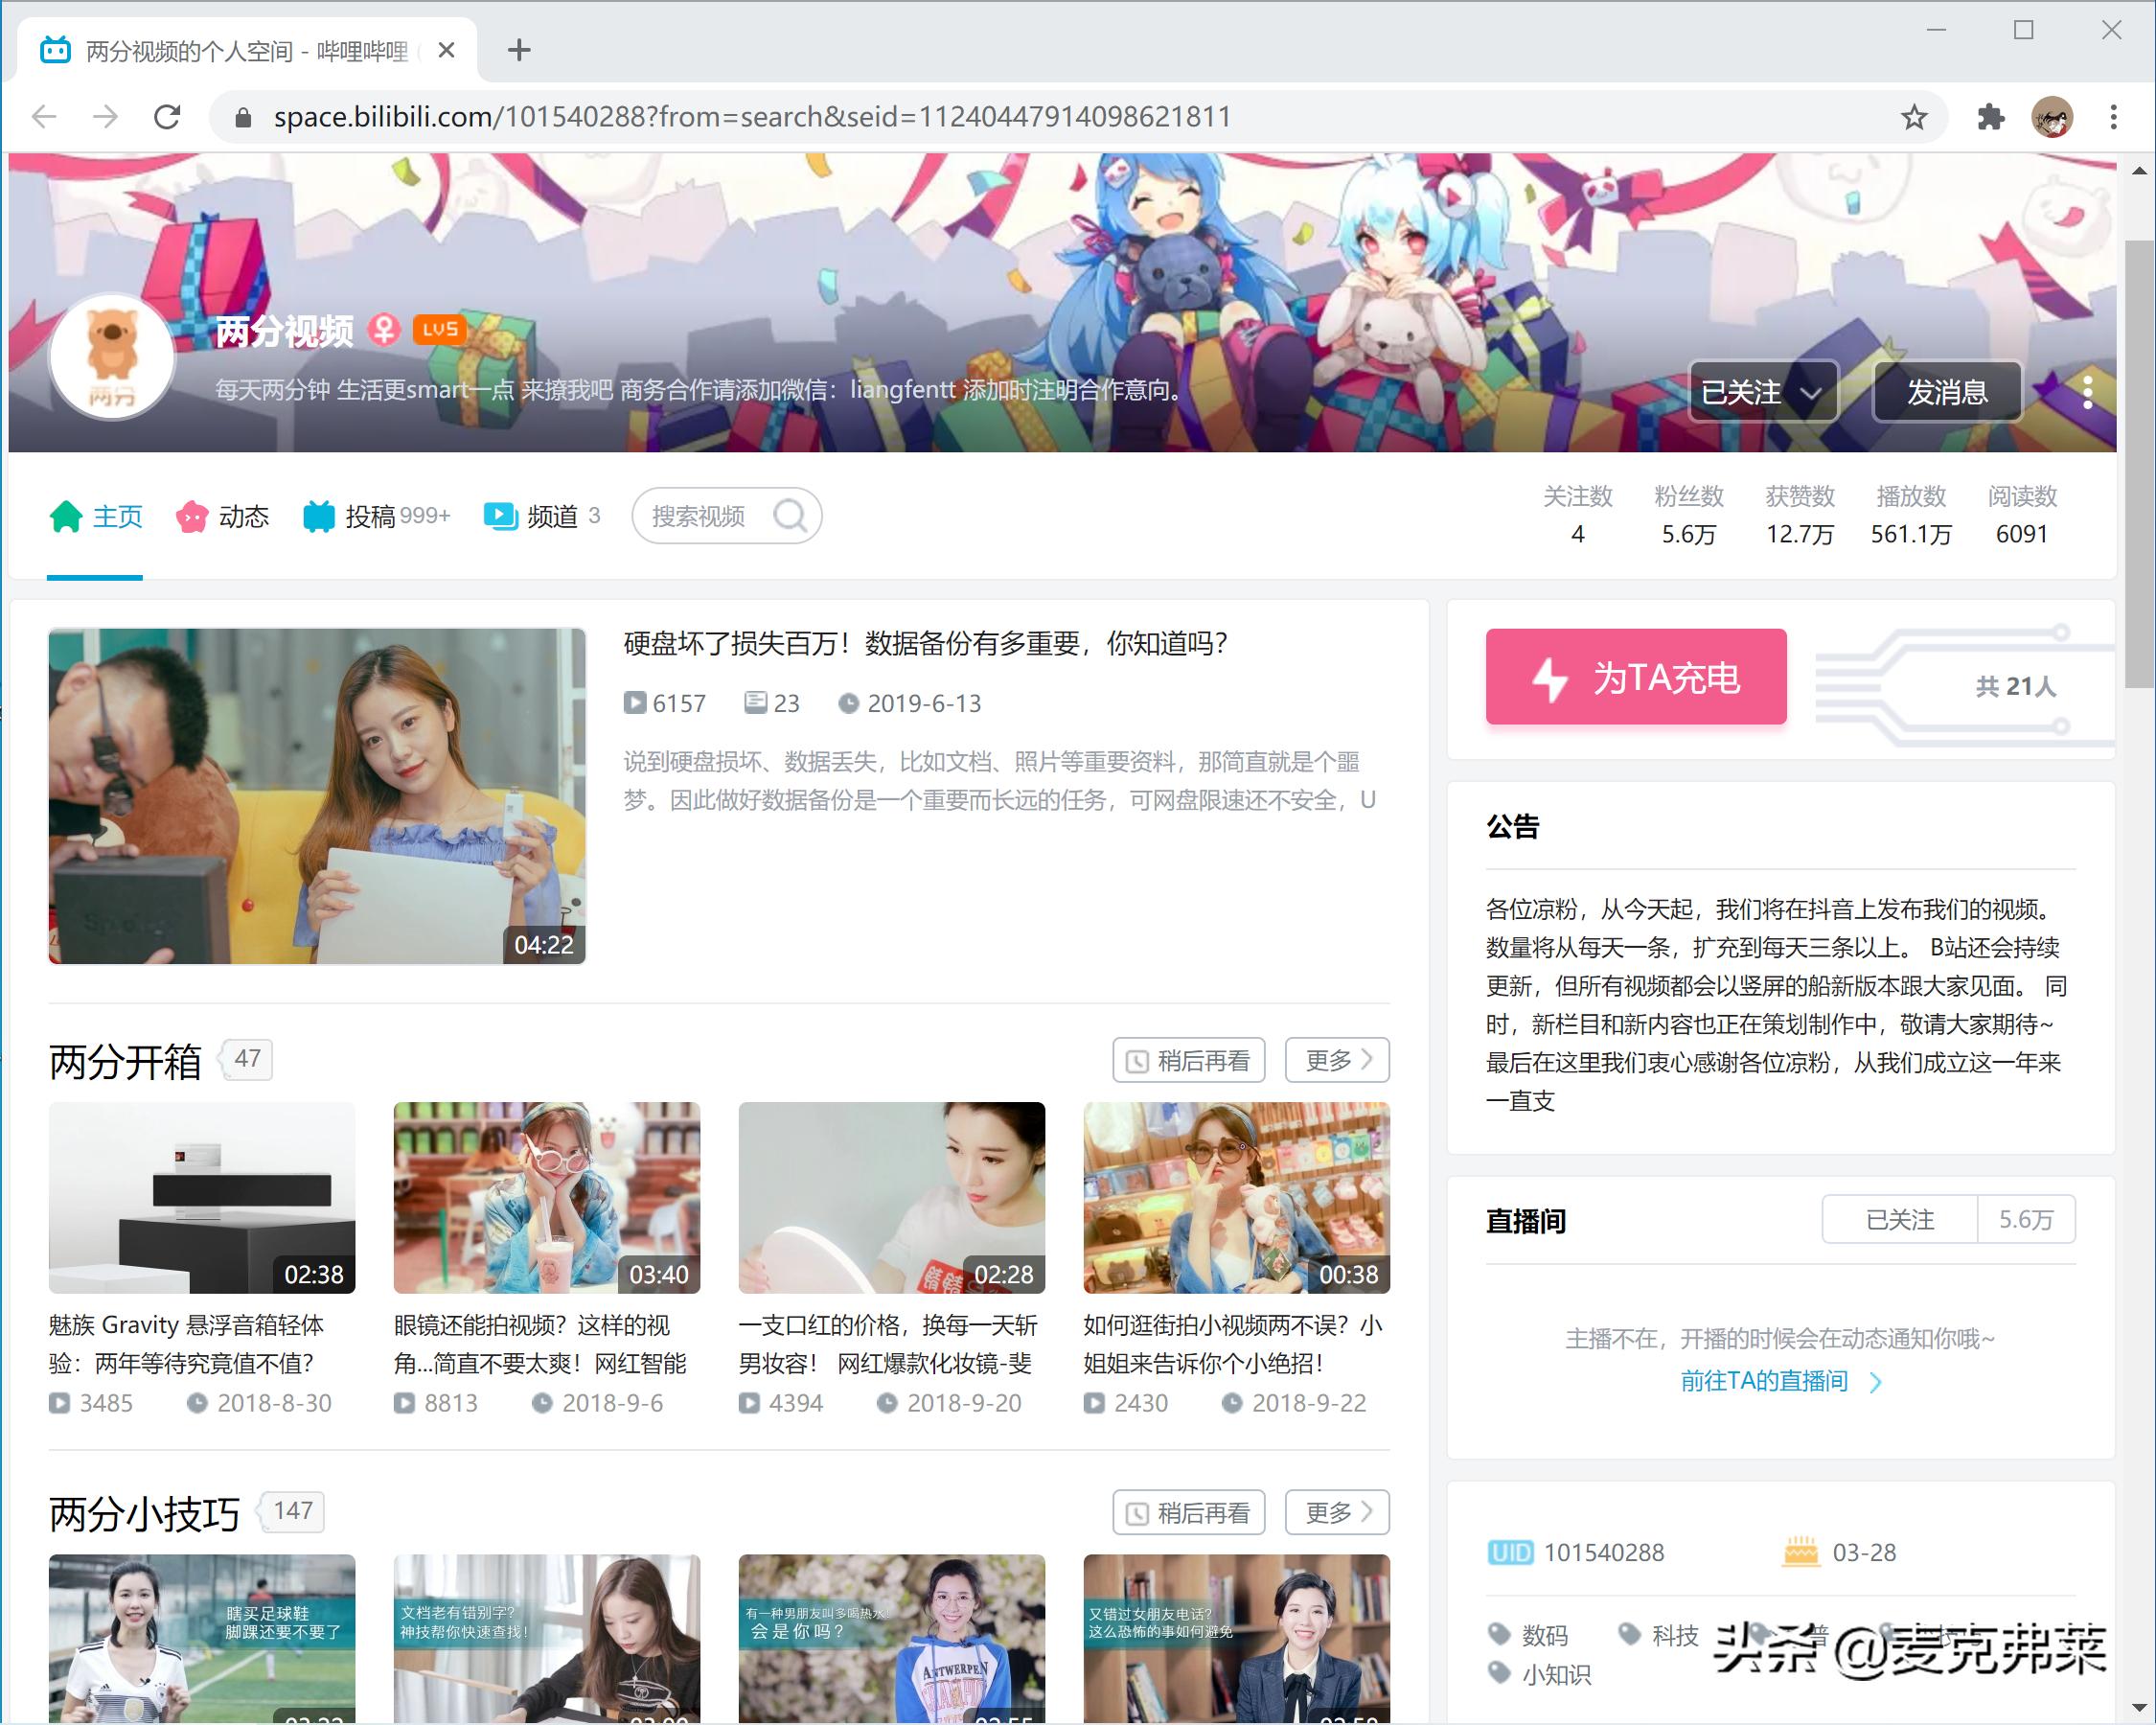Open the three-dot options icon beside 发消息

(2087, 392)
